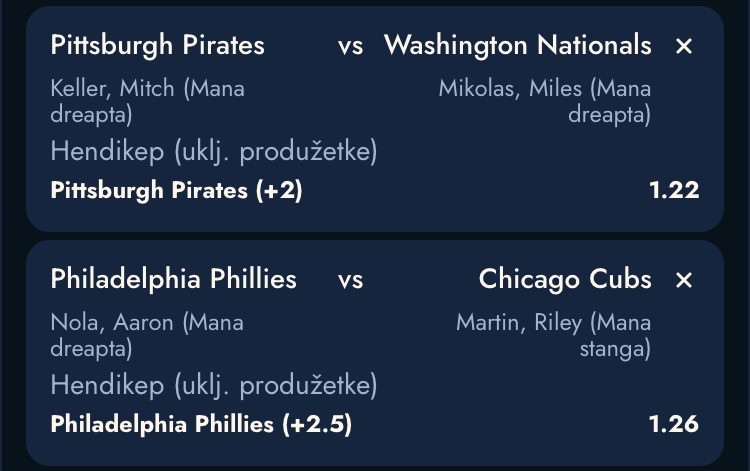Click empty area left of 1.26 odds
The image size is (750, 471).
click(500, 424)
